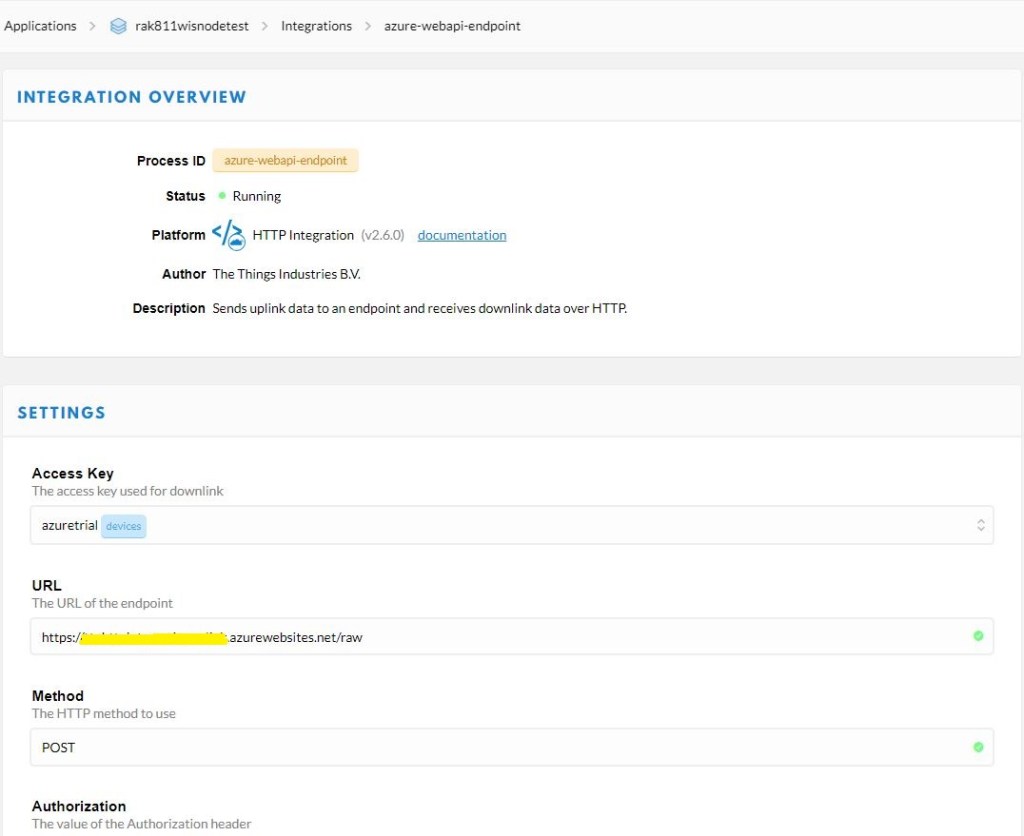Click the application stack icon in breadcrumb
The image size is (1024, 836).
click(x=118, y=26)
